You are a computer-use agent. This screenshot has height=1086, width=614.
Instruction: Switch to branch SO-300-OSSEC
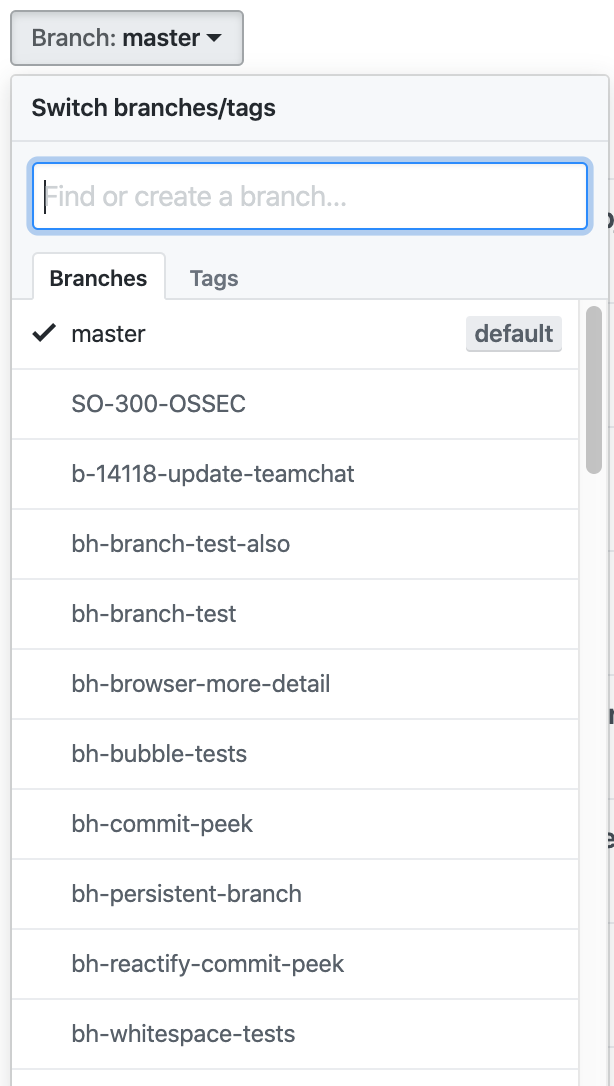click(x=158, y=404)
